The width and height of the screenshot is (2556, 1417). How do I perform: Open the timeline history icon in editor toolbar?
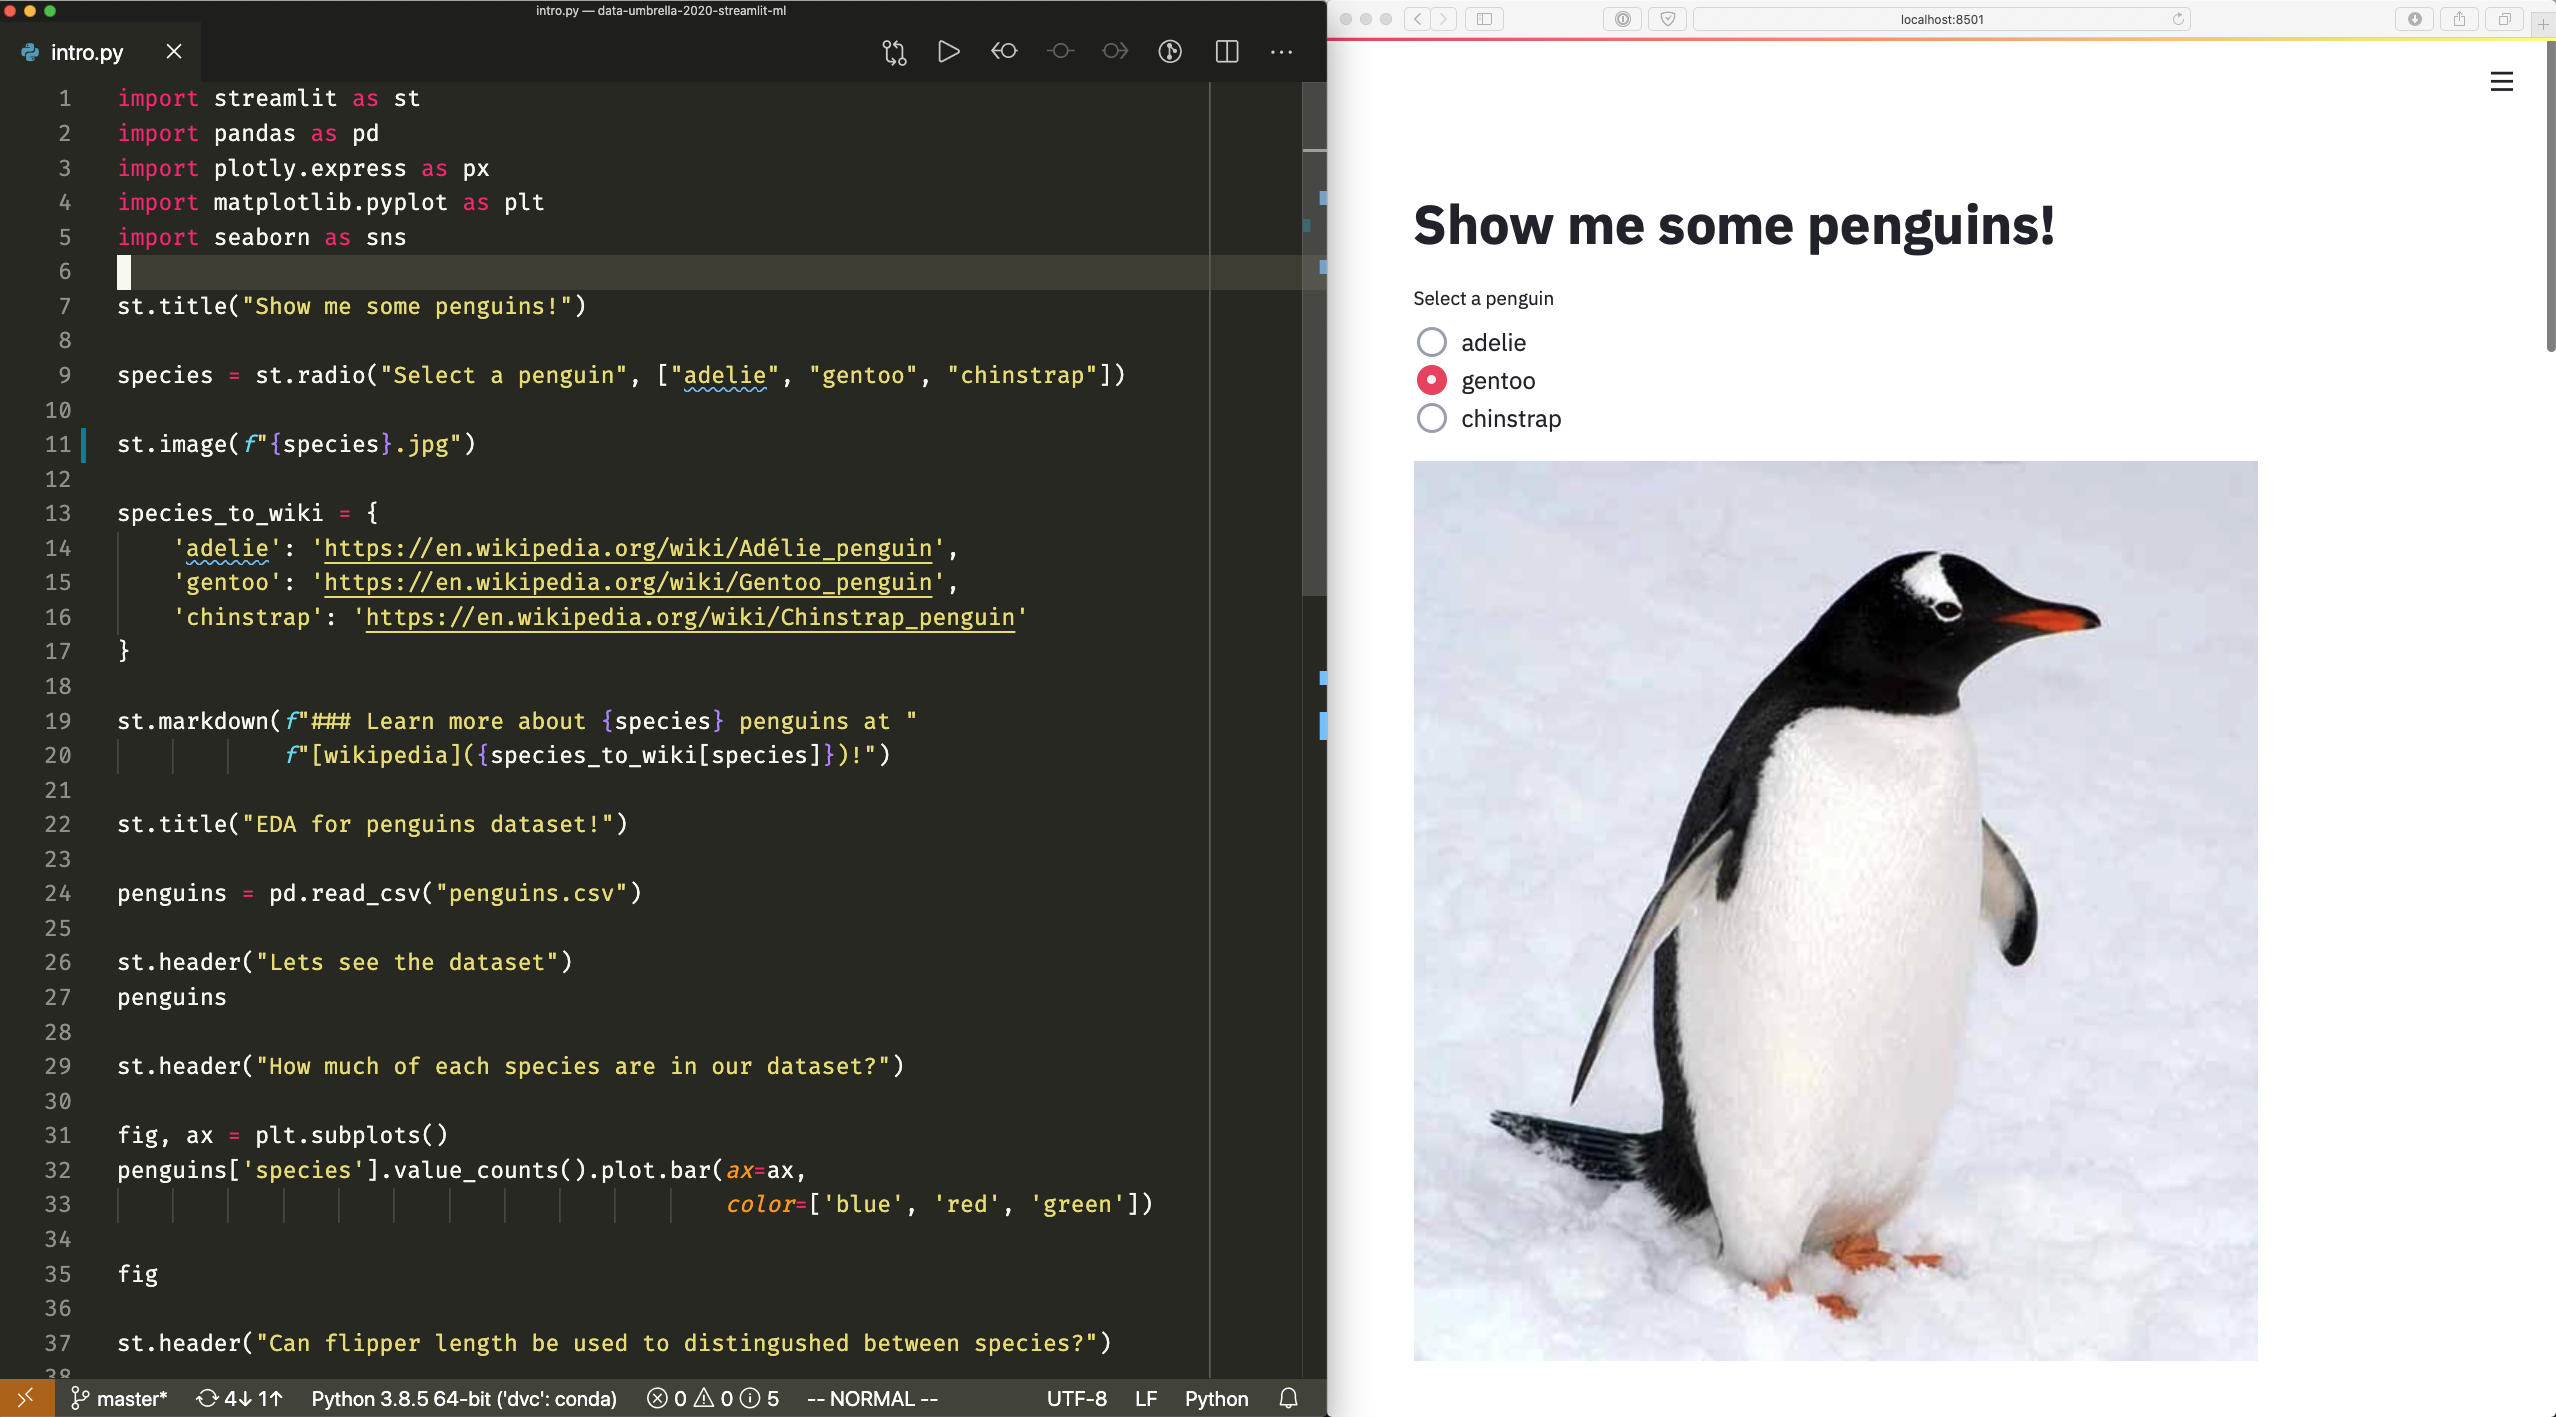coord(1170,52)
